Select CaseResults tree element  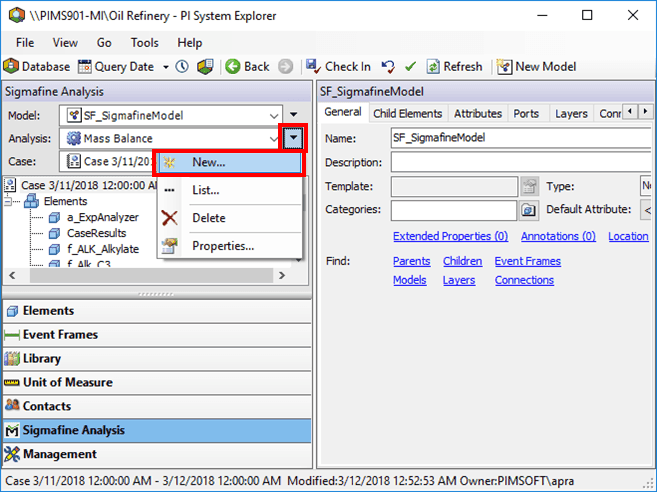96,233
